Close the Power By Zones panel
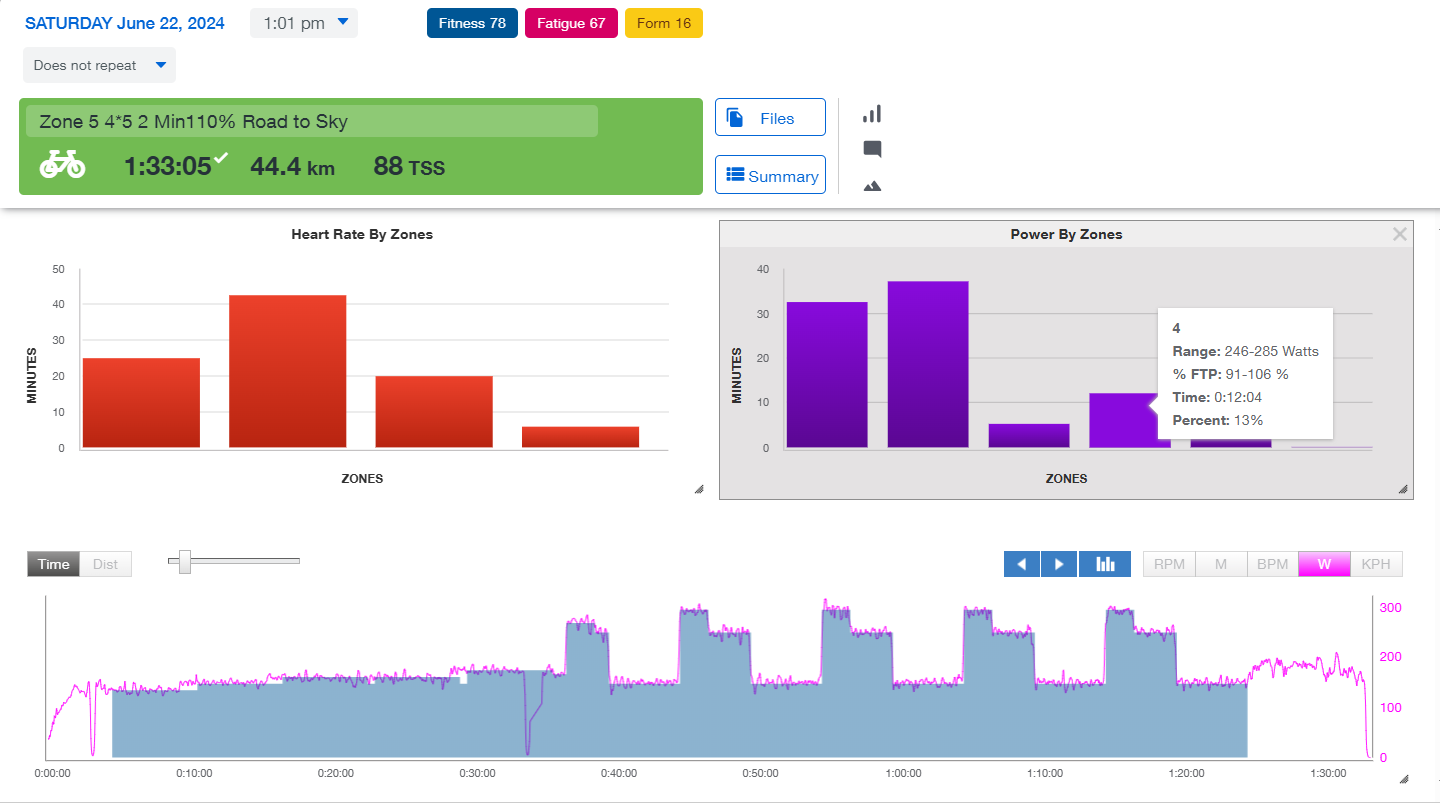Image resolution: width=1440 pixels, height=810 pixels. pyautogui.click(x=1399, y=234)
